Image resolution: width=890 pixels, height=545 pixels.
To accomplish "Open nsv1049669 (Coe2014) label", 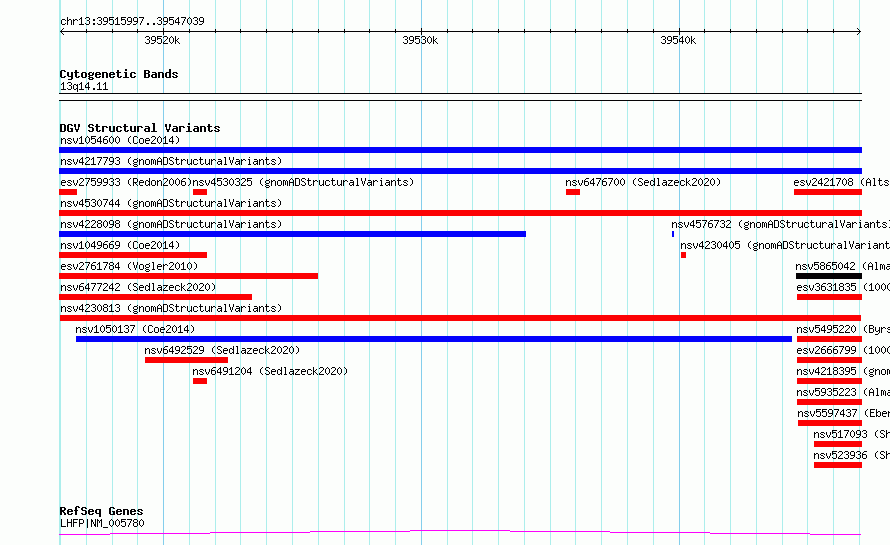I will (120, 245).
